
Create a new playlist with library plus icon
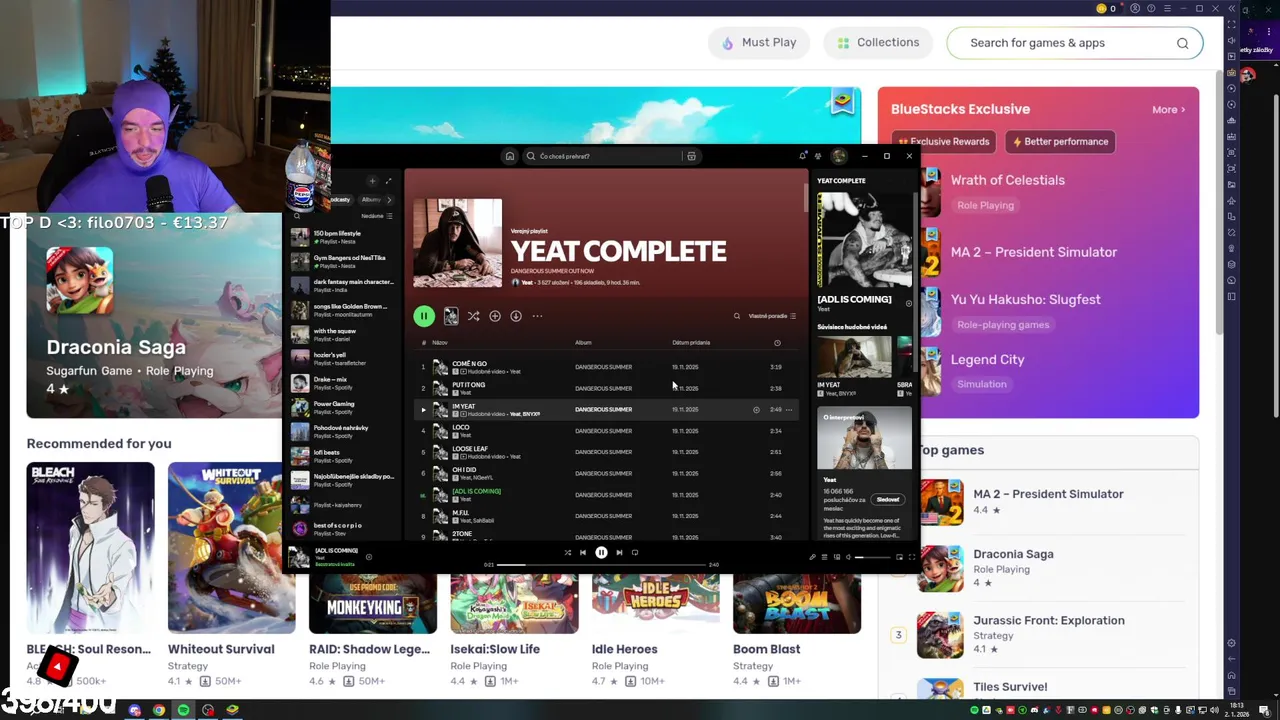click(372, 181)
